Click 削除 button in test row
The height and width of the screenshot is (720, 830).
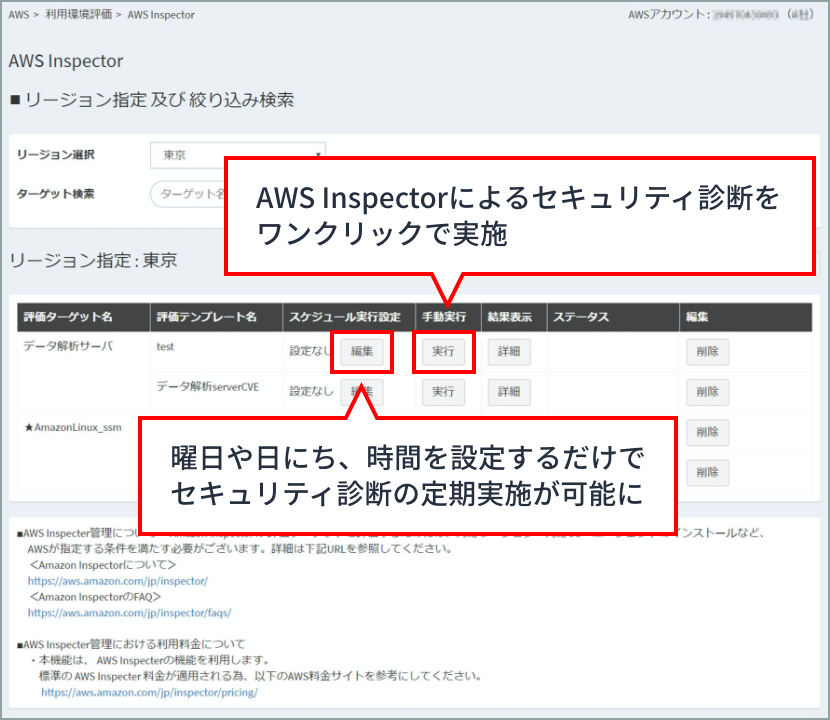pyautogui.click(x=707, y=352)
